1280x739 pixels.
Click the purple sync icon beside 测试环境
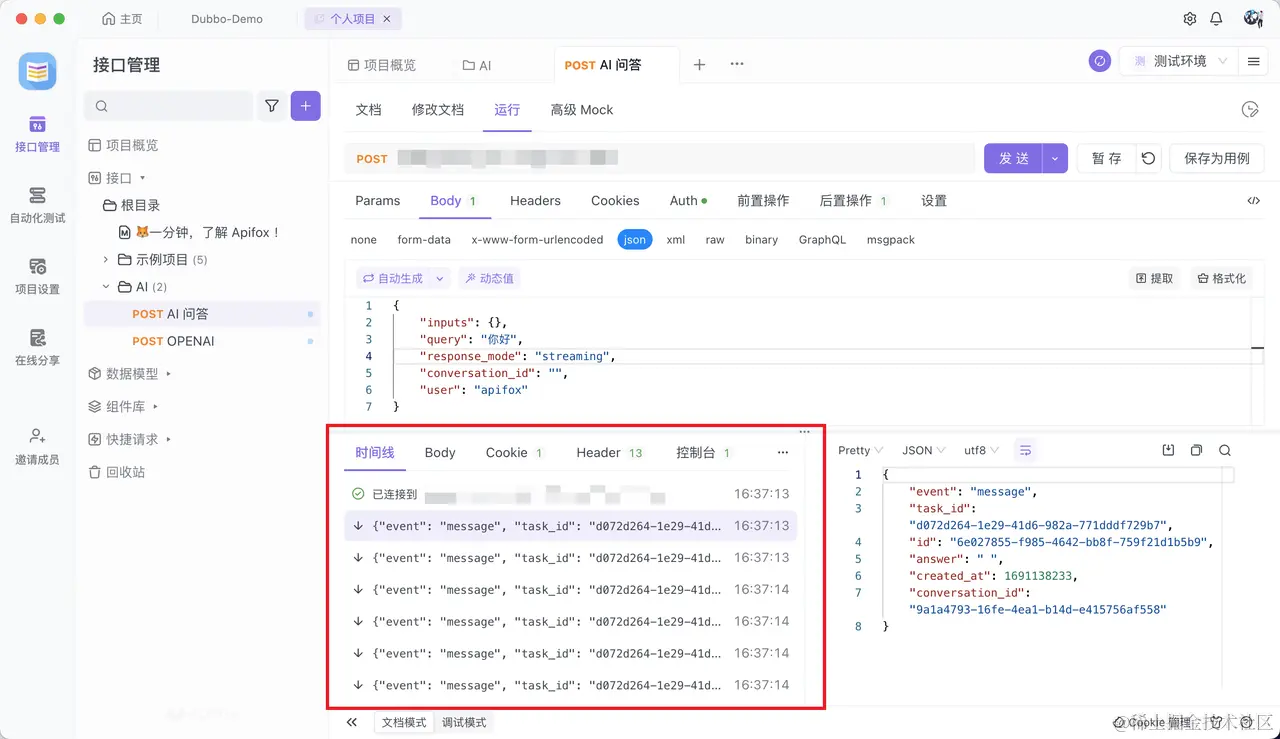tap(1100, 62)
